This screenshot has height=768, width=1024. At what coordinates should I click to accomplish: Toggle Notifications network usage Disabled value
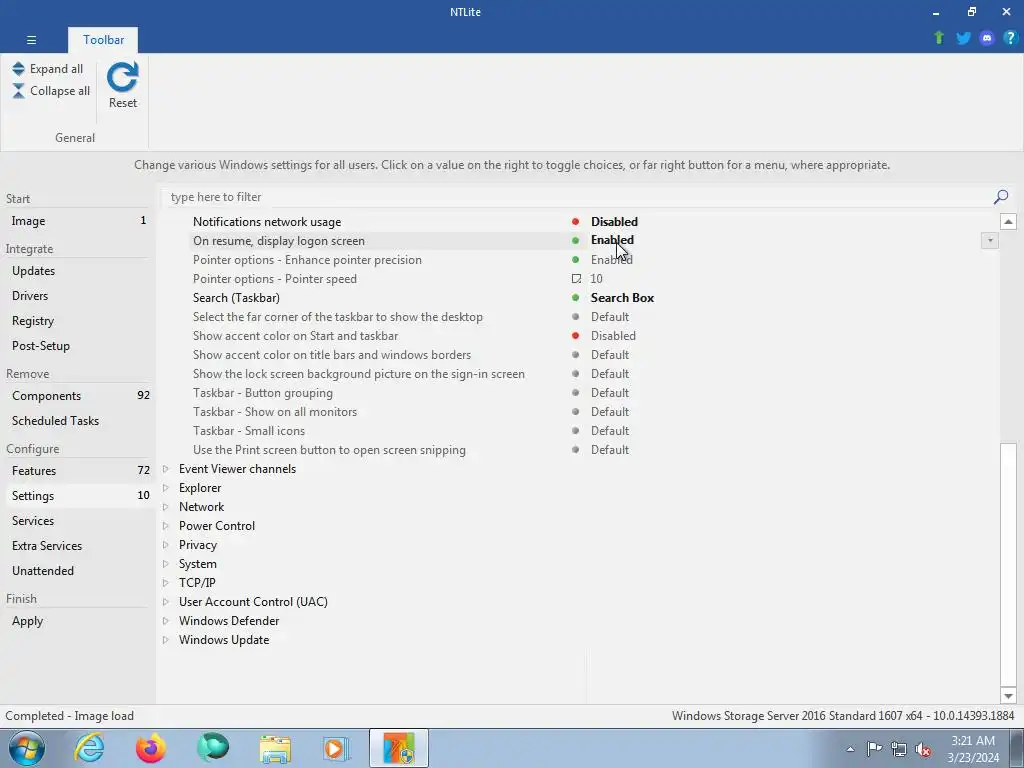pyautogui.click(x=615, y=222)
